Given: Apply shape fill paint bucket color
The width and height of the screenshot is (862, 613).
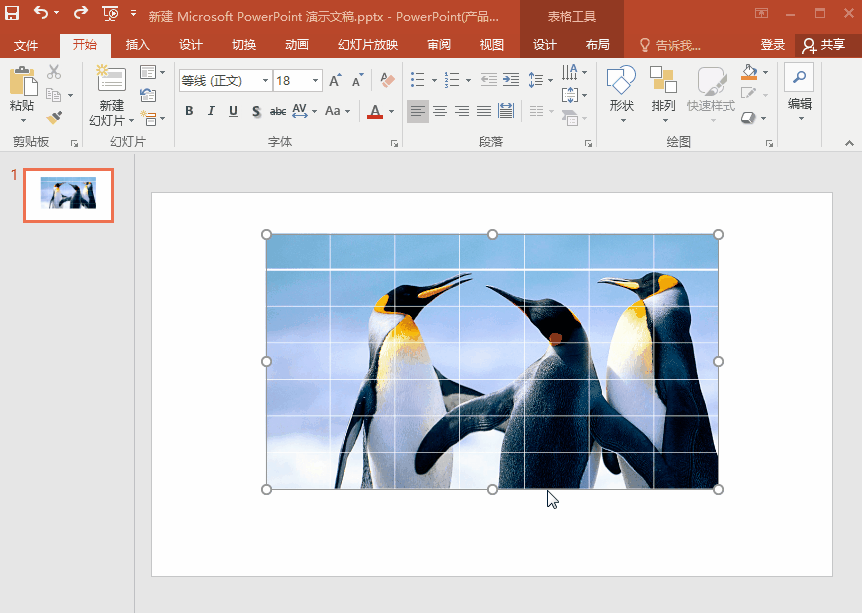Looking at the screenshot, I should 749,72.
